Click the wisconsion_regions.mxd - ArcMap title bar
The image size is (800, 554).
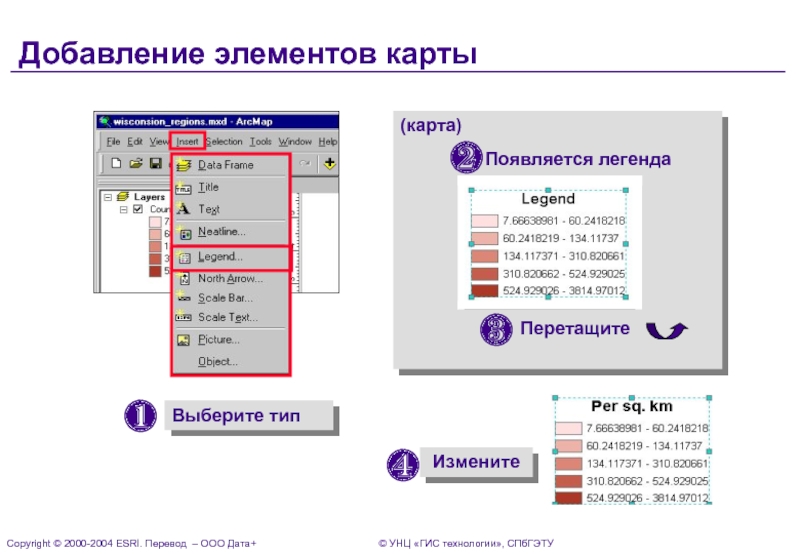pyautogui.click(x=218, y=121)
